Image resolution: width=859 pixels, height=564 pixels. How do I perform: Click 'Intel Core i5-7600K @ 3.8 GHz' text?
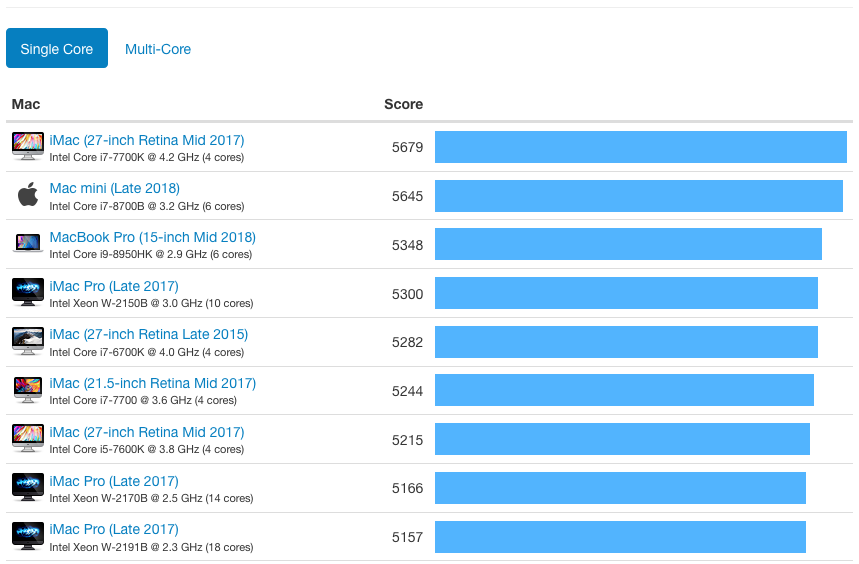click(x=124, y=449)
